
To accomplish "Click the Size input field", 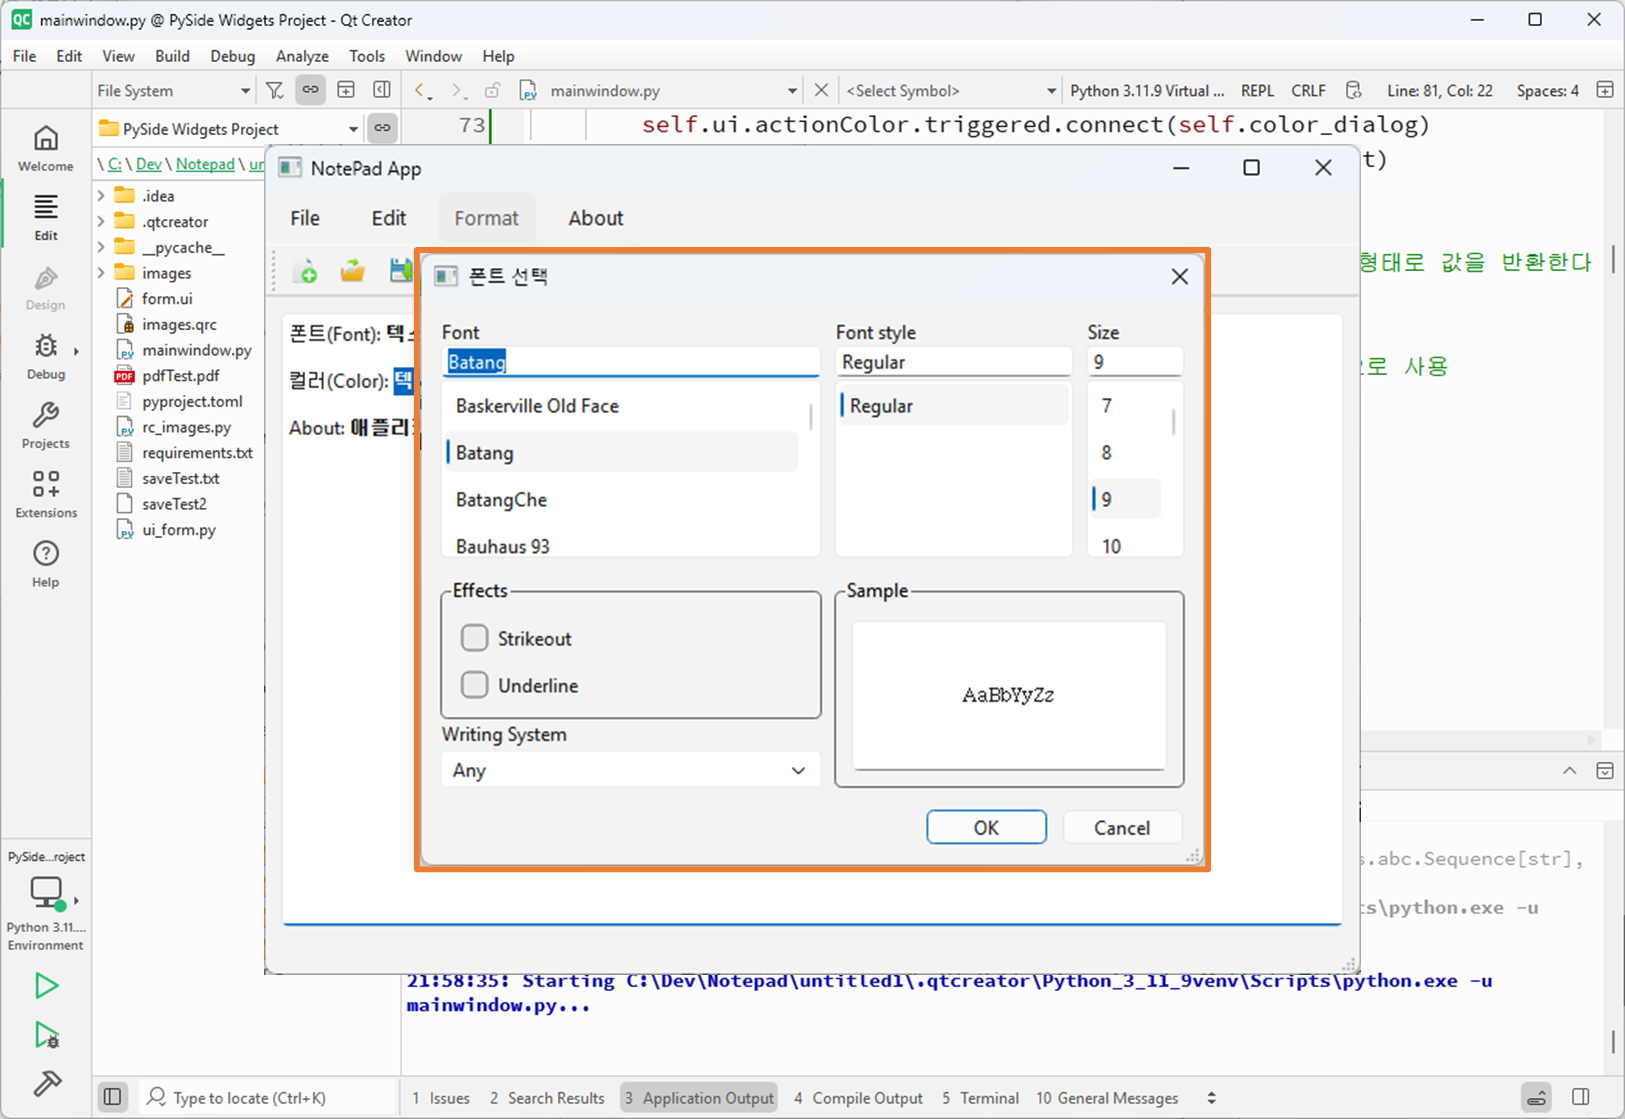I will coord(1135,362).
